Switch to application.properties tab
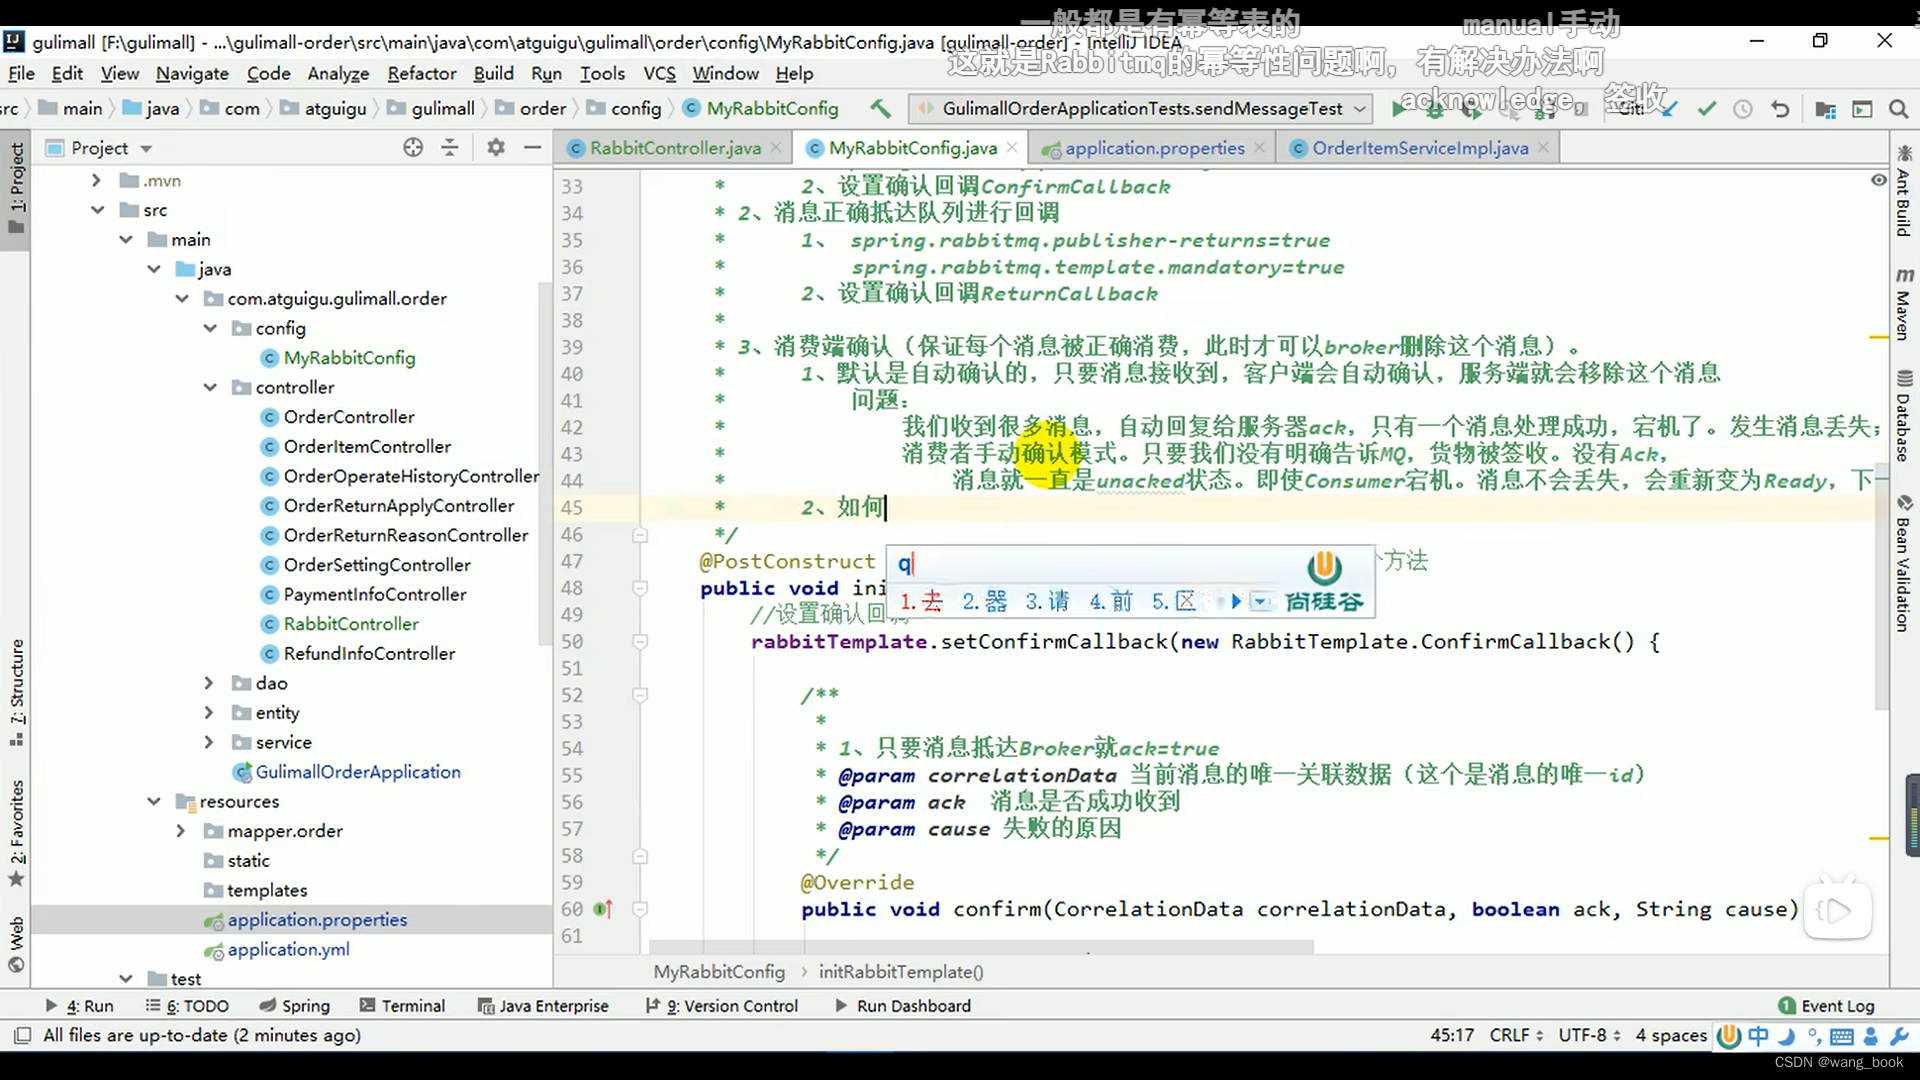This screenshot has width=1920, height=1080. point(1154,148)
